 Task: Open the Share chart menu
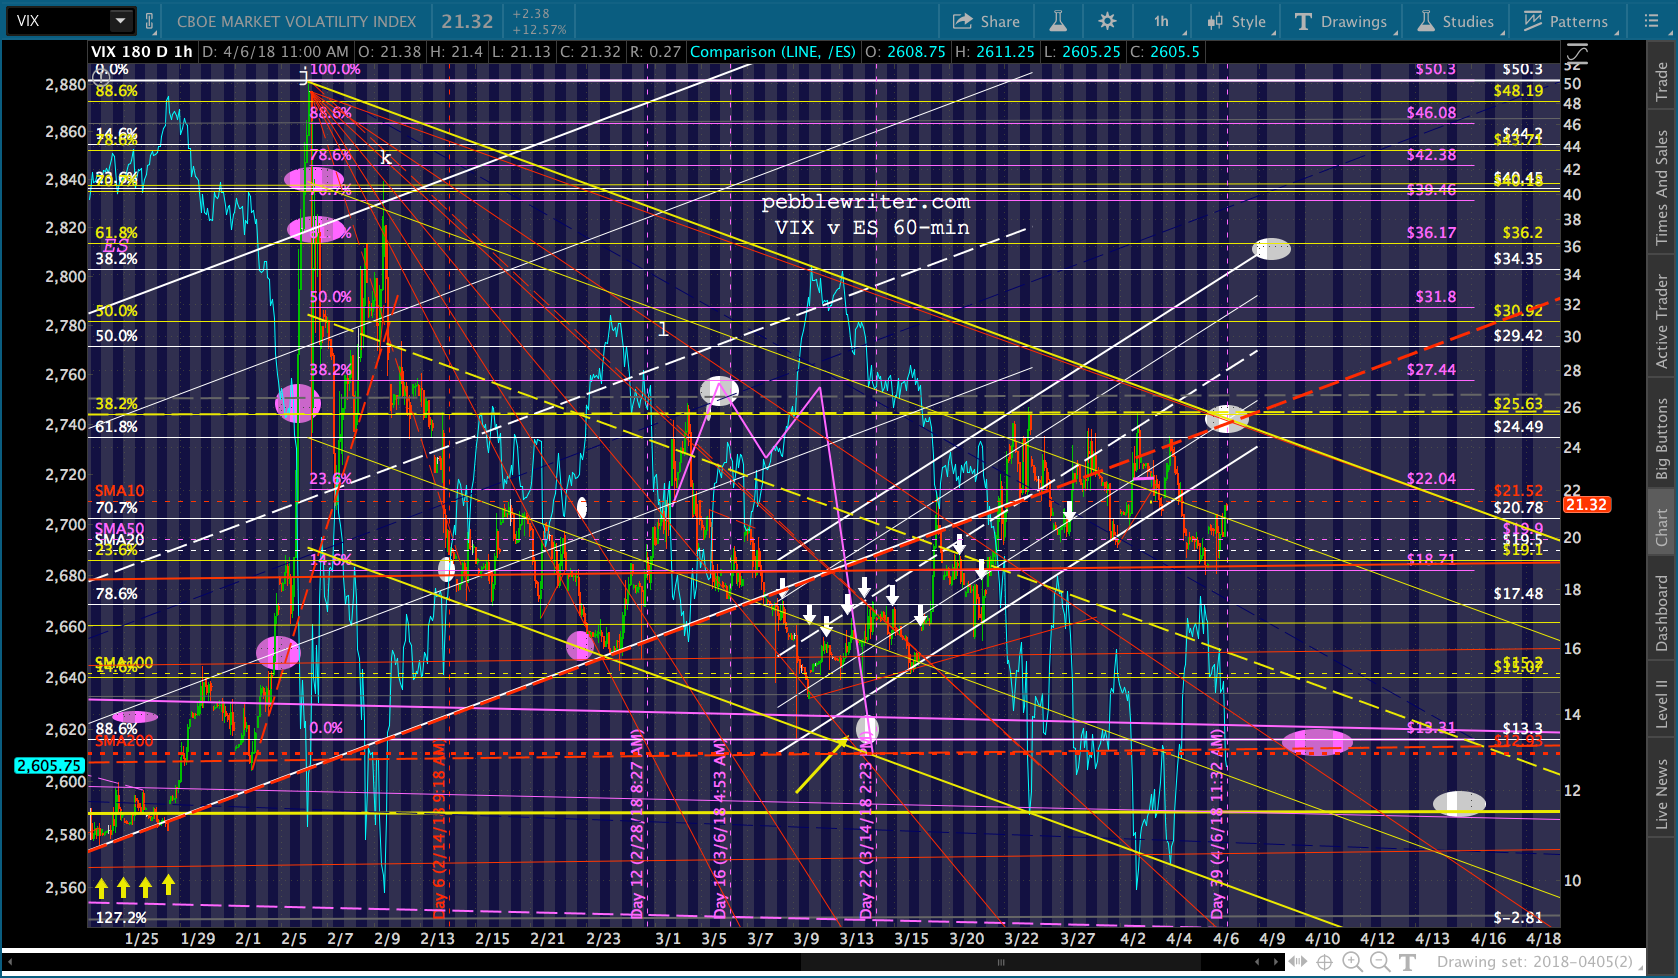pos(986,21)
